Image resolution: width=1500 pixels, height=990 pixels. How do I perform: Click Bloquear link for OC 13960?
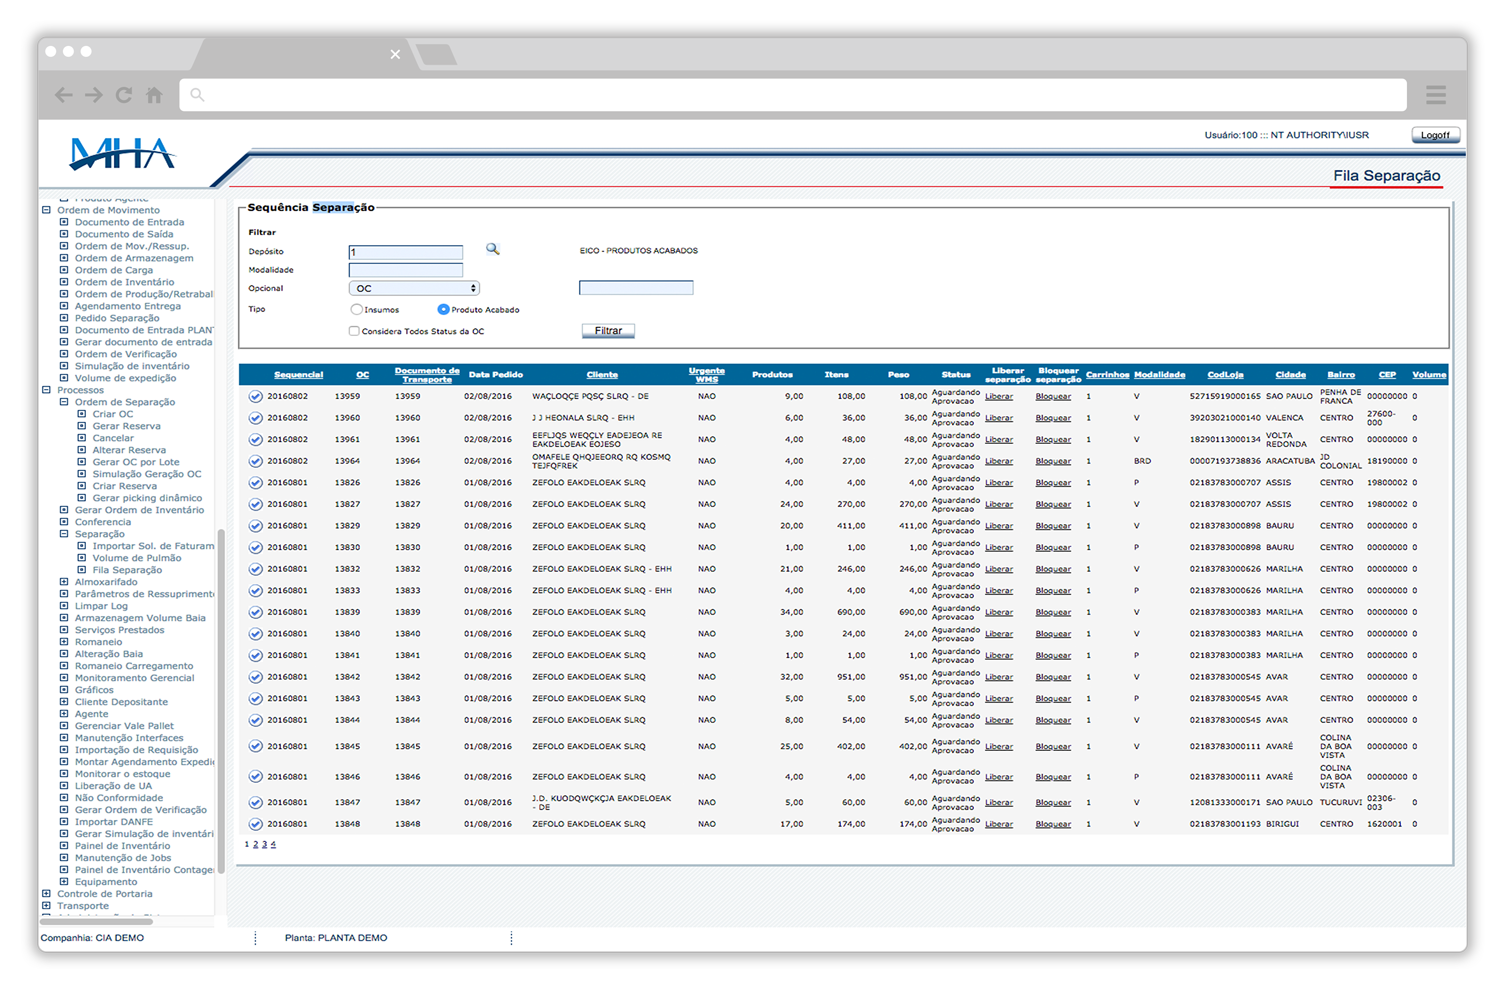[x=1053, y=418]
